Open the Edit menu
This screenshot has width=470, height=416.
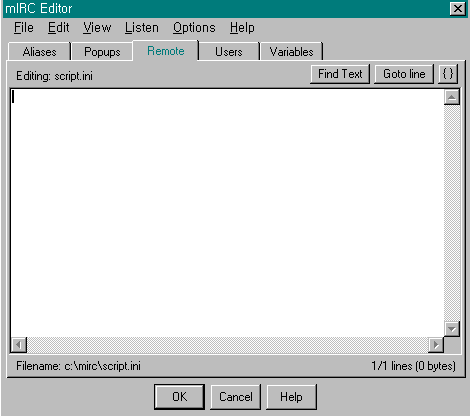(x=59, y=28)
